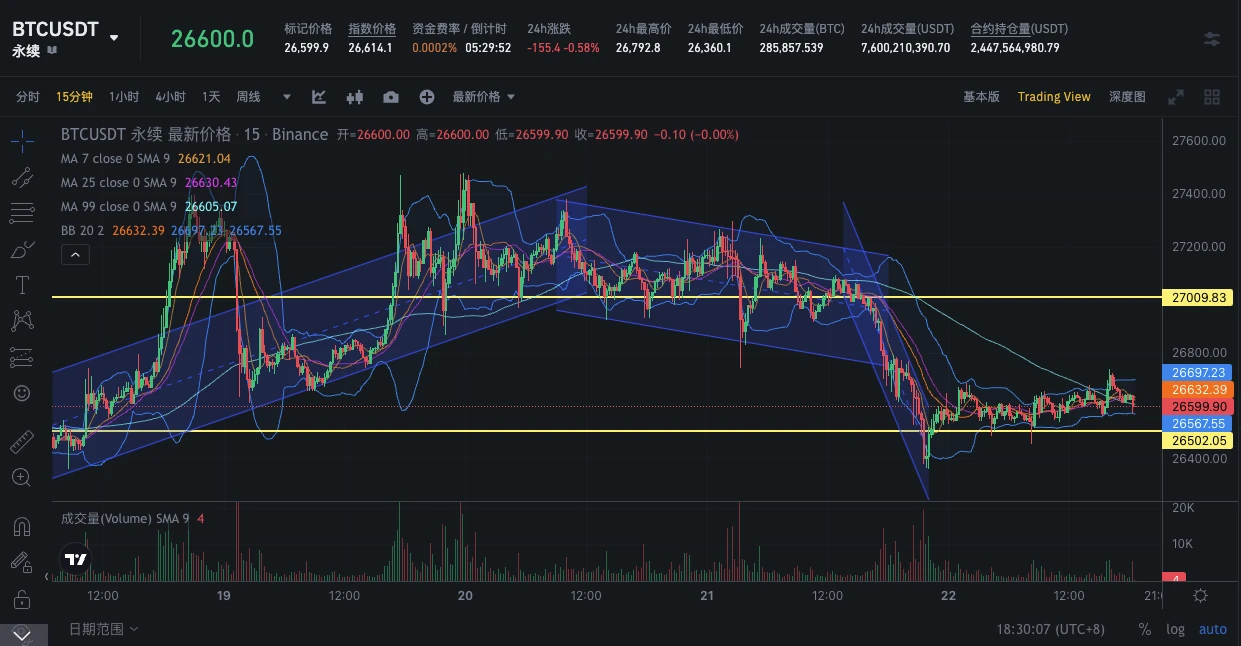Screen dimensions: 1241x646
Task: Open the 最新价格 price type dropdown
Action: (x=484, y=97)
